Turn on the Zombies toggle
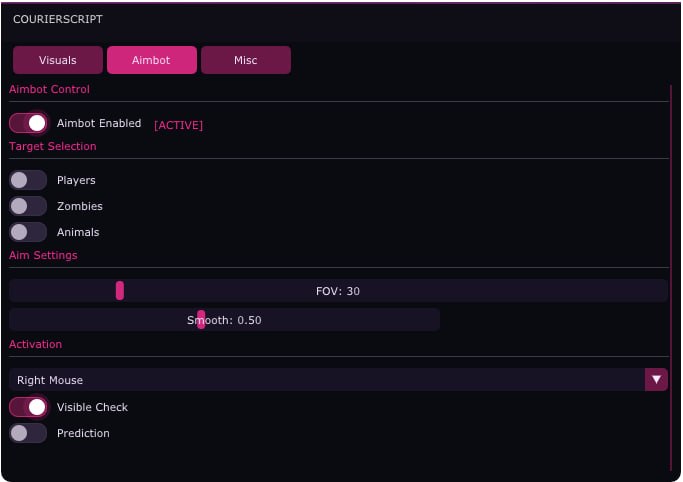The image size is (683, 482). pos(28,206)
